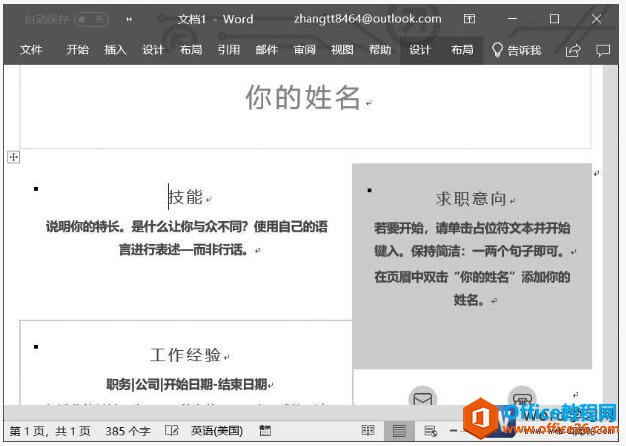Switch to the 插入 ribbon tab
The image size is (626, 446).
115,50
